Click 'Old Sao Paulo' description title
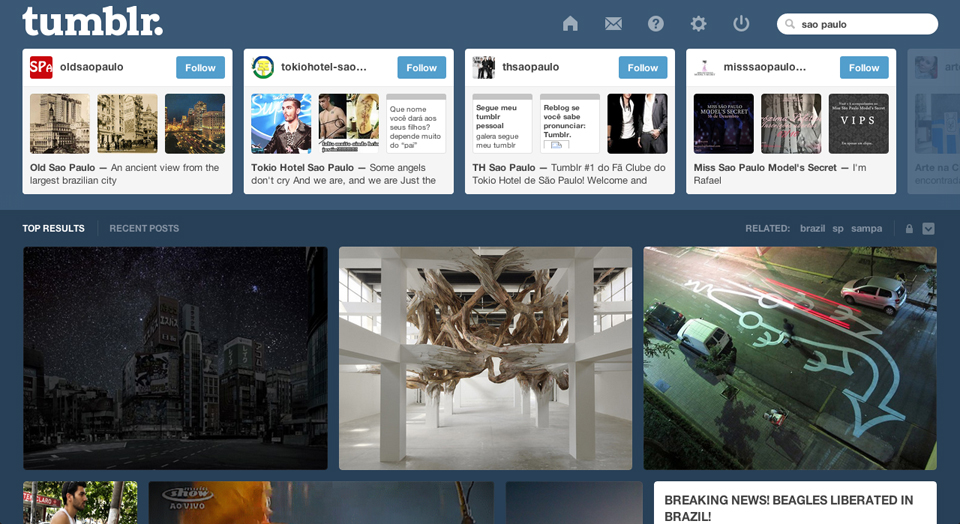960x524 pixels. [62, 167]
